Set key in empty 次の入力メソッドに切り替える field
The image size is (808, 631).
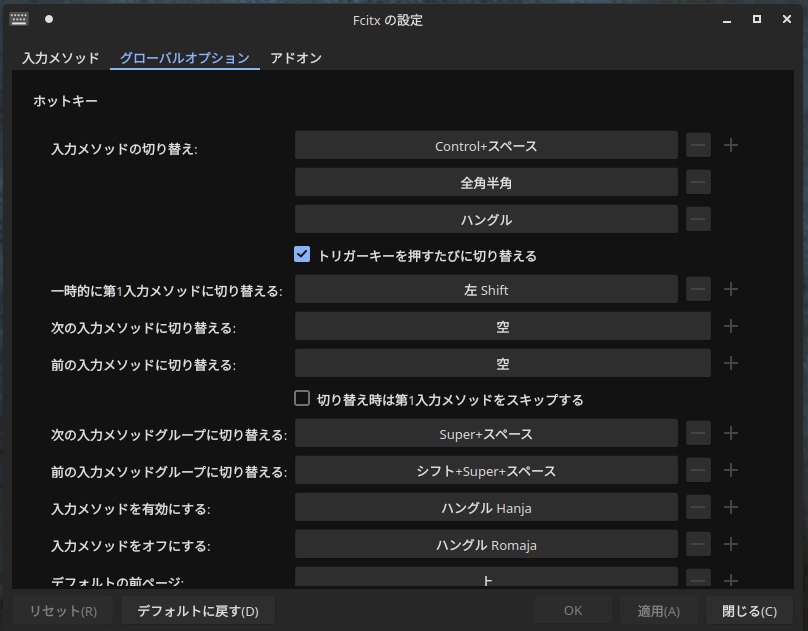click(503, 326)
